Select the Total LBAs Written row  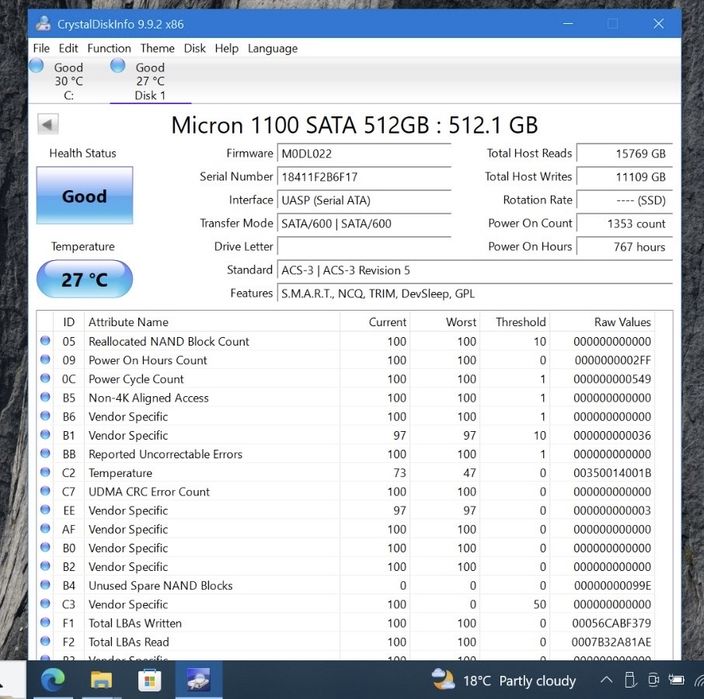click(346, 623)
